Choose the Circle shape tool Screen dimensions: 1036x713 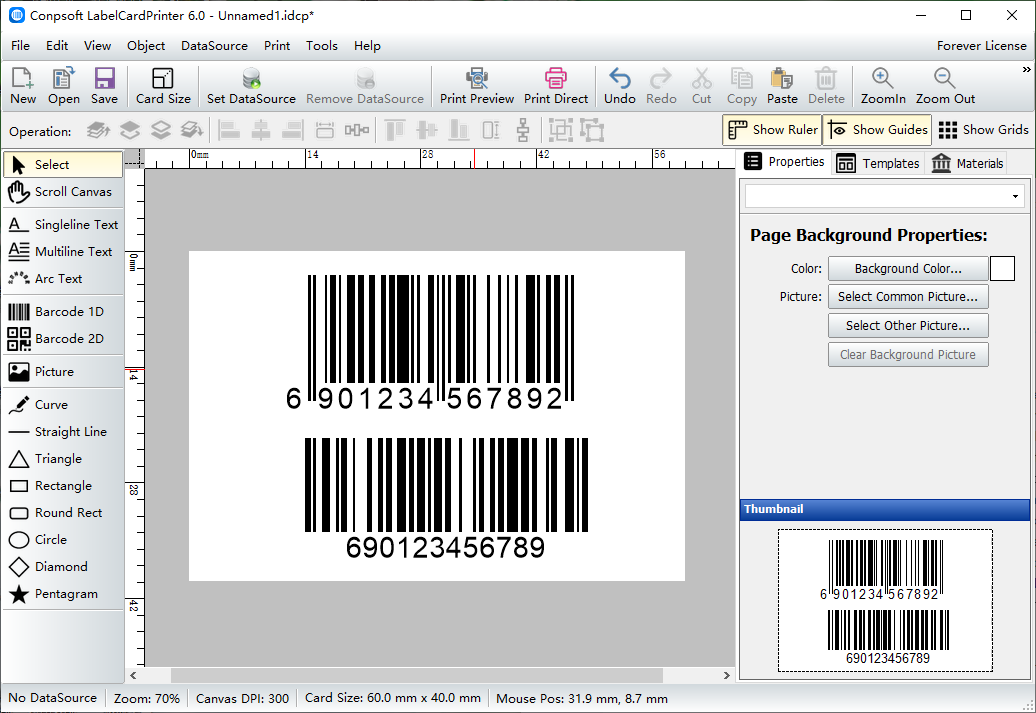63,540
